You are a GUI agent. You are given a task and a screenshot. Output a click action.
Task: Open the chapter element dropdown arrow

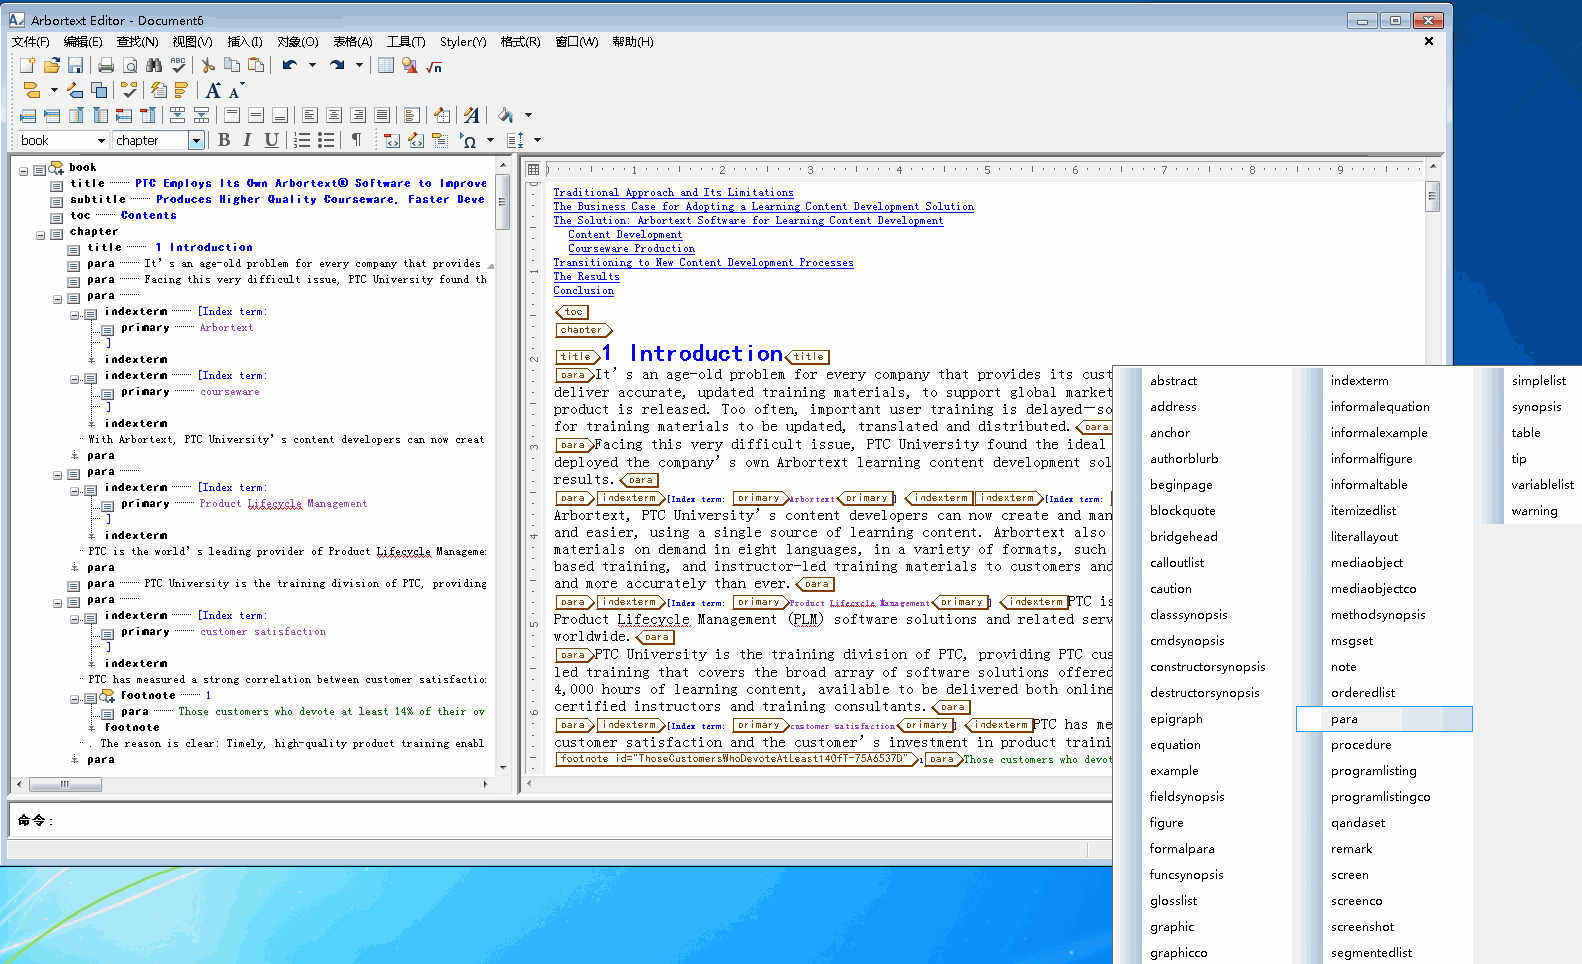click(x=196, y=140)
